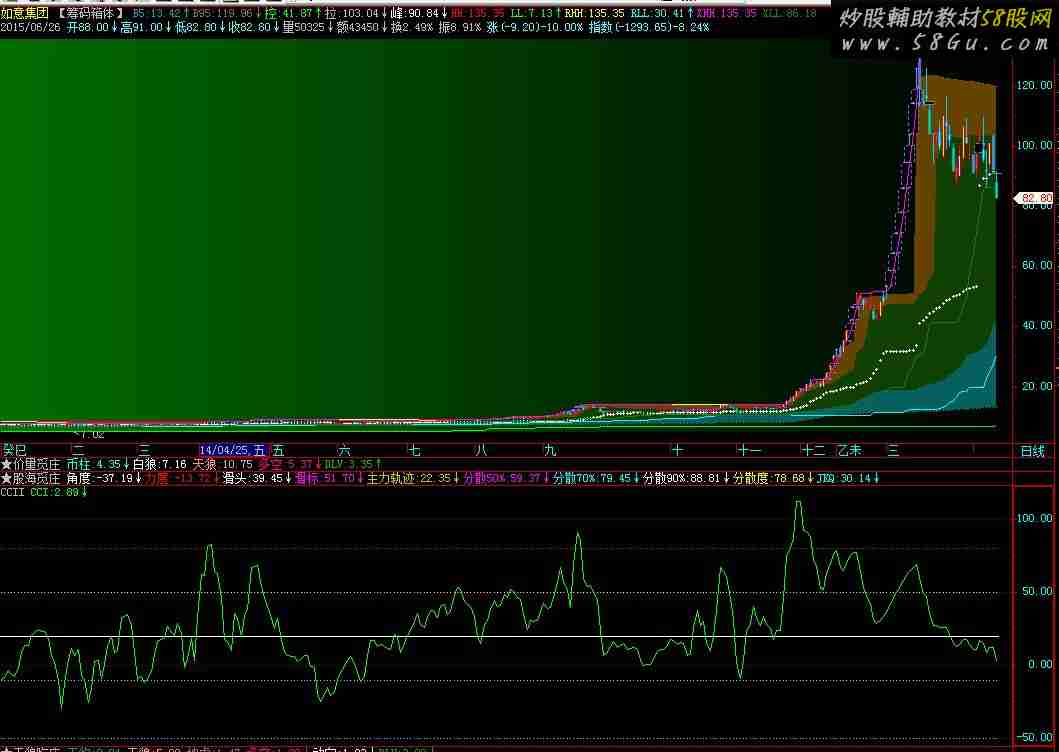Click the 120.00 label on price axis
Screen dimensions: 1059x752
[x=1034, y=86]
